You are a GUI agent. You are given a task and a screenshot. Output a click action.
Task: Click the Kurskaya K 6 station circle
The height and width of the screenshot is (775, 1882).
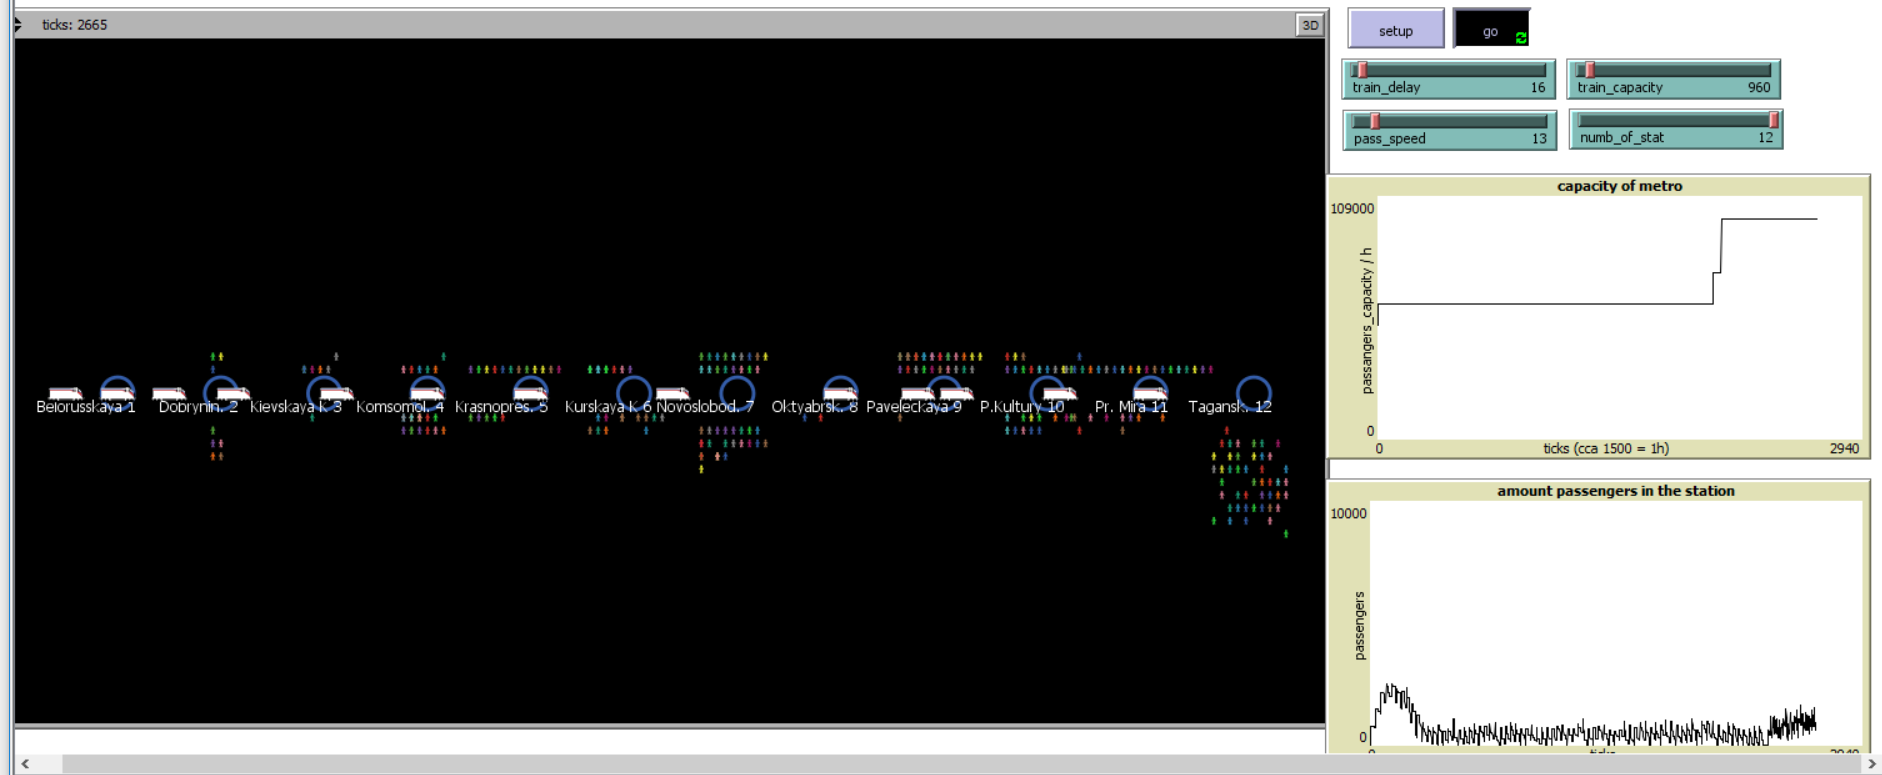click(633, 393)
